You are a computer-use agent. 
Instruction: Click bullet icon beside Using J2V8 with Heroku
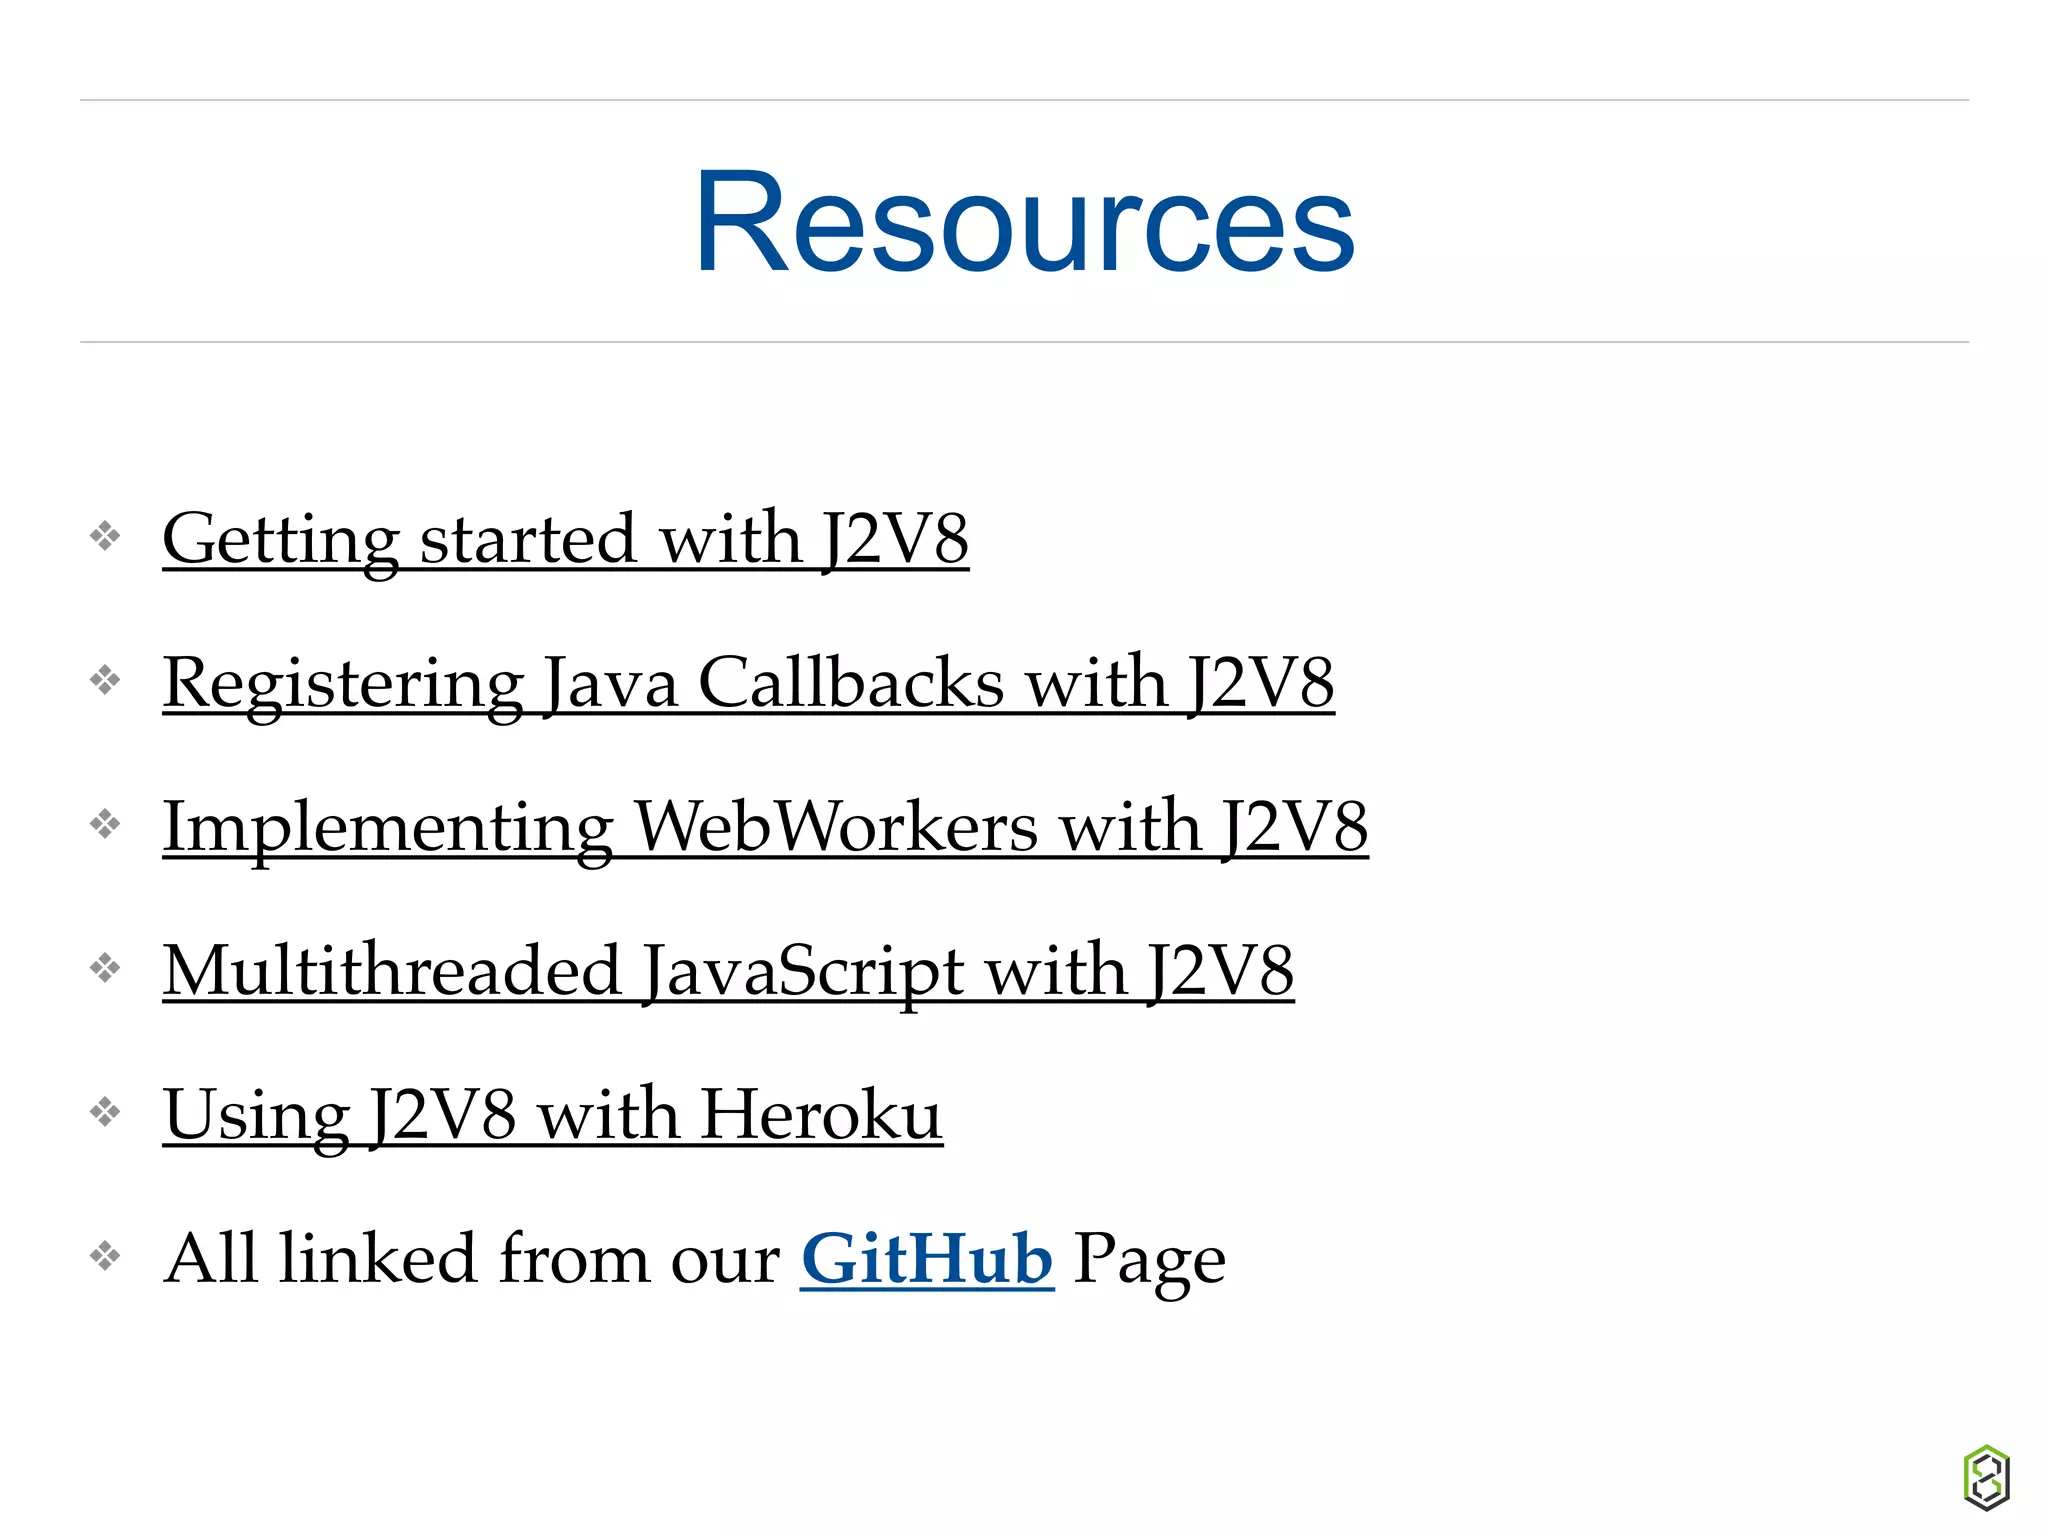105,1112
